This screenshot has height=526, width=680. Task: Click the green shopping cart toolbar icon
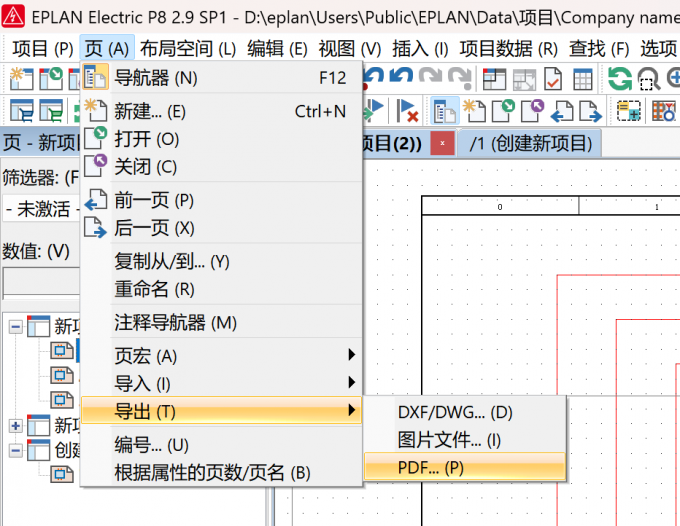point(51,111)
